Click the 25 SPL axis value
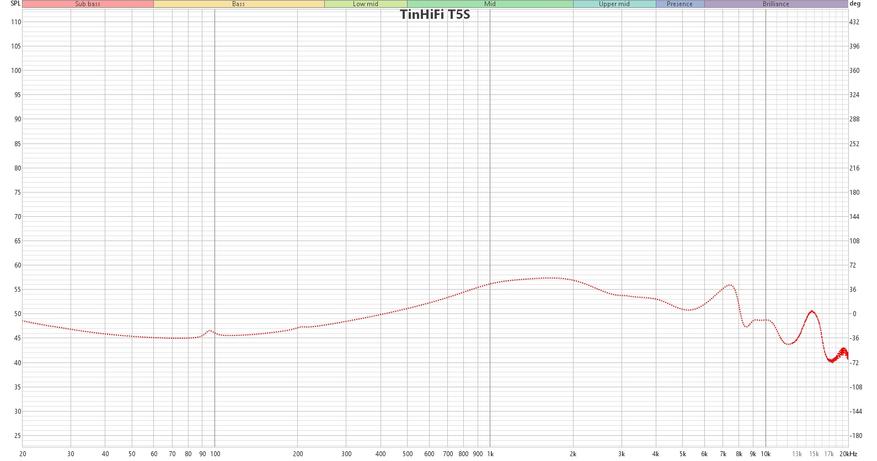877x461 pixels. point(17,436)
